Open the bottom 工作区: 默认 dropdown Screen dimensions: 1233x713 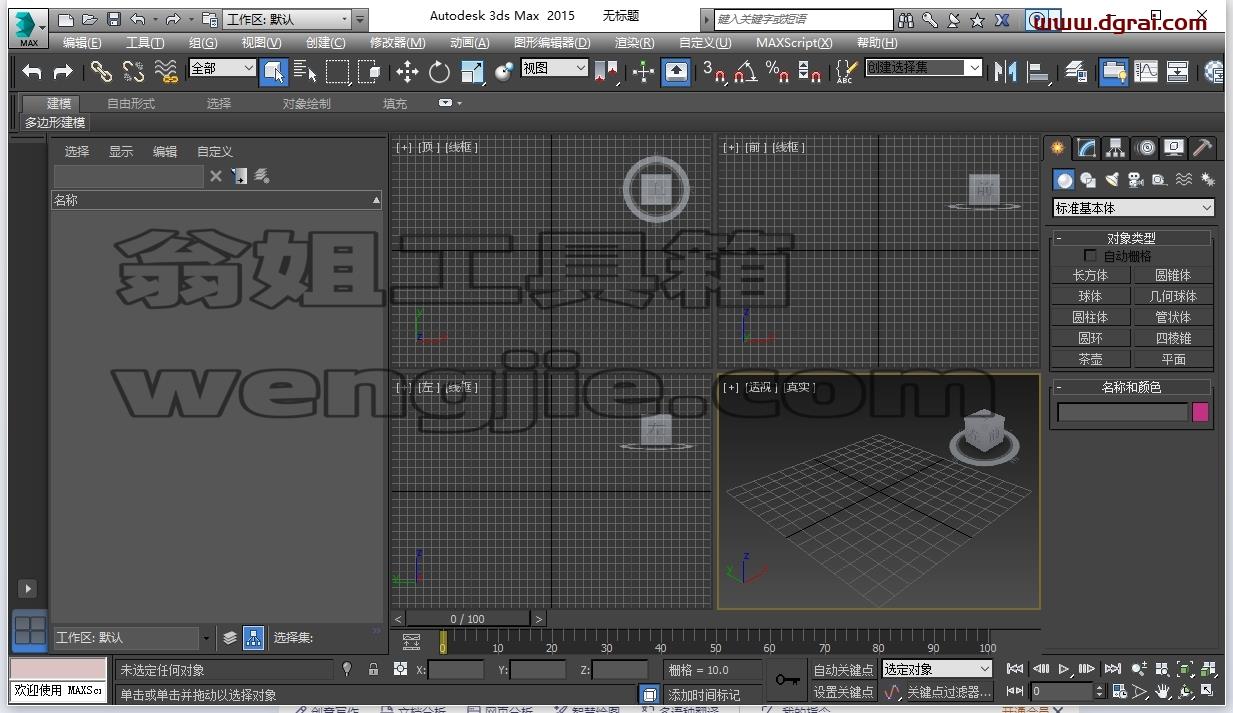tap(133, 637)
